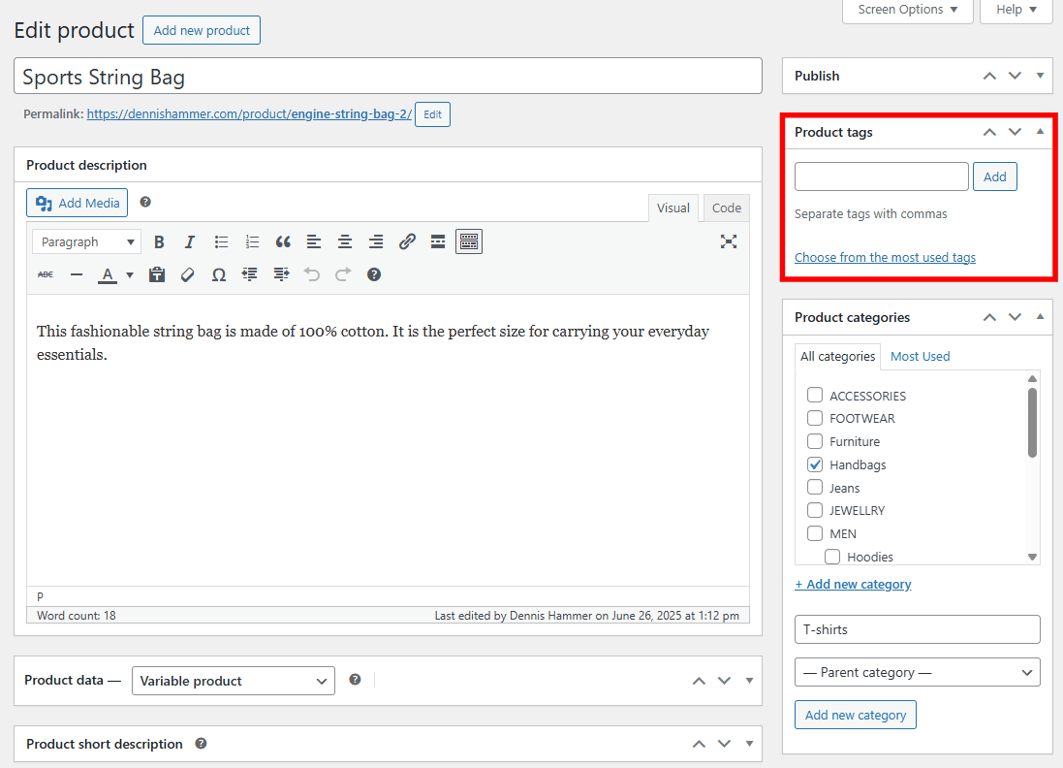This screenshot has height=768, width=1063.
Task: Collapse the Product tags panel
Action: click(x=1039, y=131)
